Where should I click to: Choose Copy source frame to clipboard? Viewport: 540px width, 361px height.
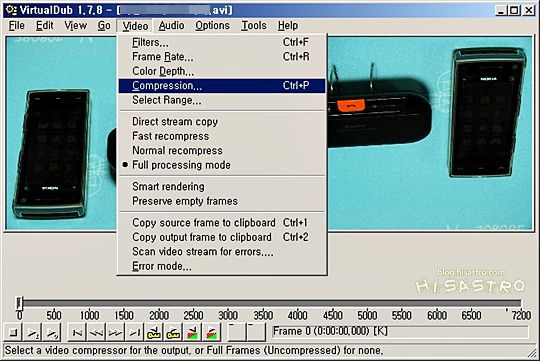222,223
